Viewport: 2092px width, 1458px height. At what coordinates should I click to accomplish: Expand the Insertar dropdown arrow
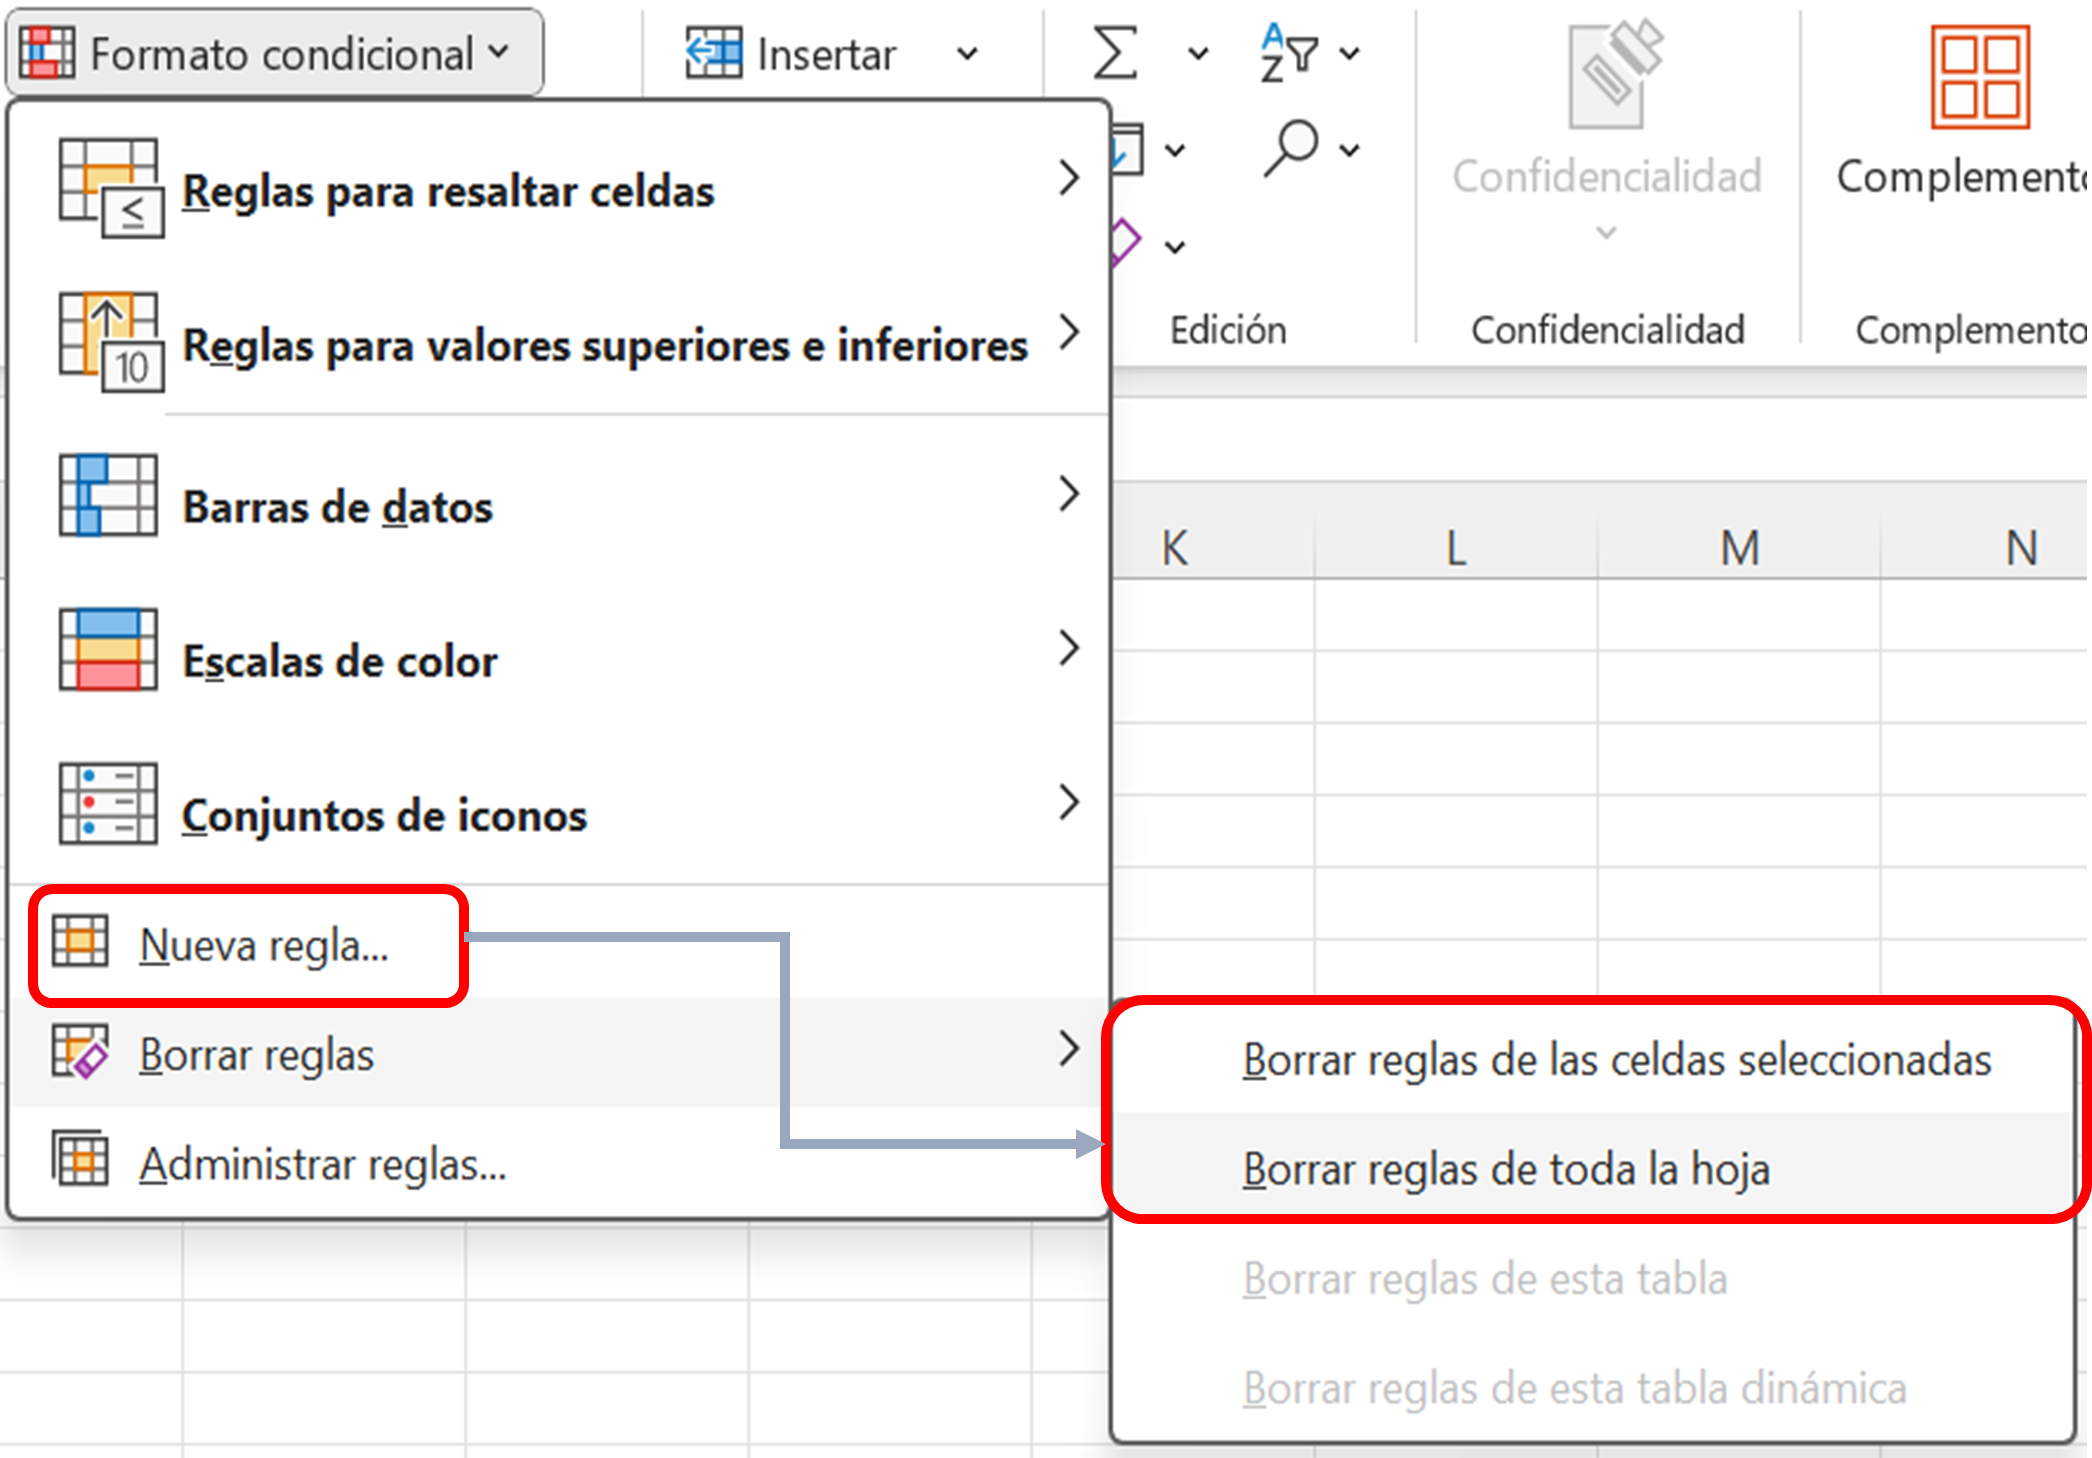[x=966, y=53]
